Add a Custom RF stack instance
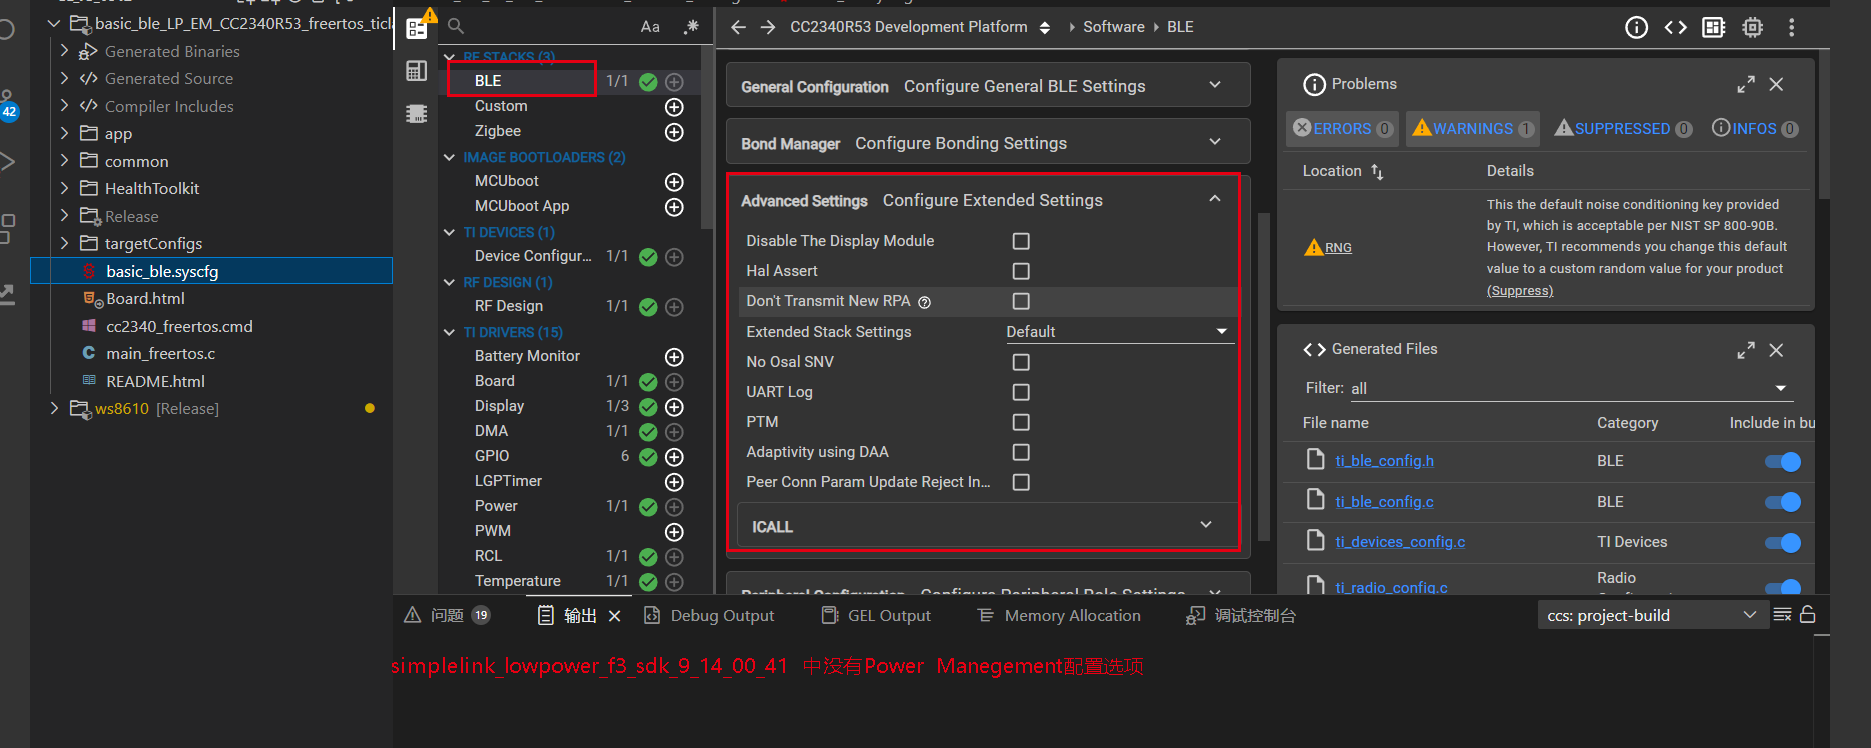The height and width of the screenshot is (748, 1871). 675,107
